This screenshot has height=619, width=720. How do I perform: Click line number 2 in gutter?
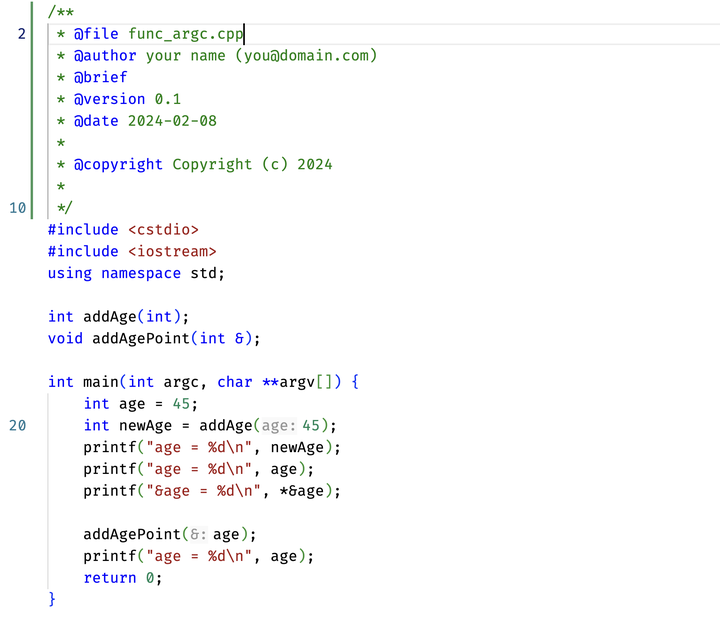(22, 34)
